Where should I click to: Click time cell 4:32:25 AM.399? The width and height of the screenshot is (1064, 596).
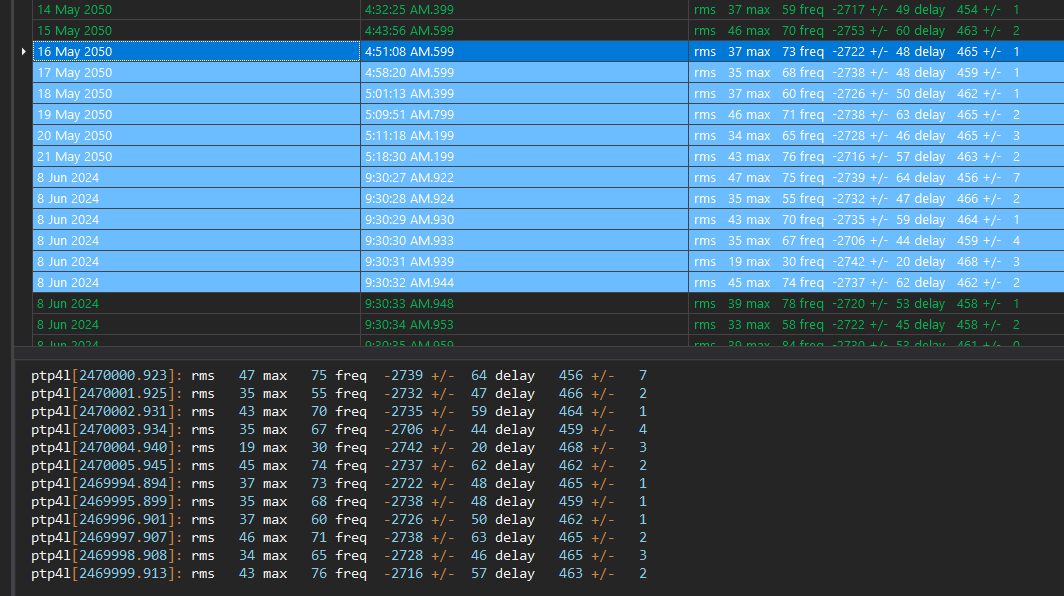point(525,10)
